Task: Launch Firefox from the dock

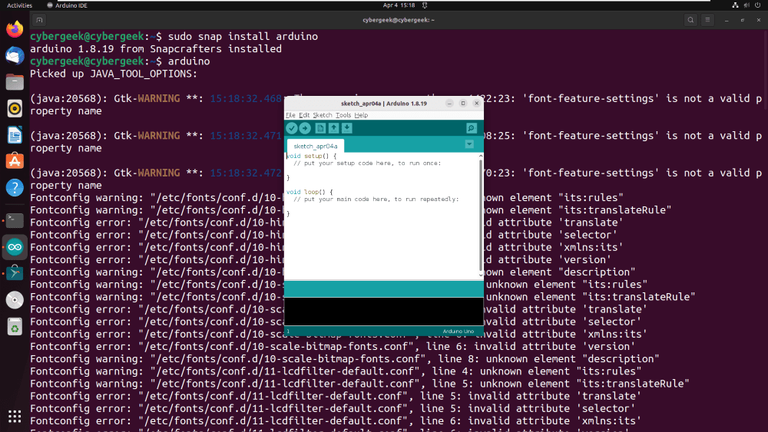Action: click(x=15, y=29)
